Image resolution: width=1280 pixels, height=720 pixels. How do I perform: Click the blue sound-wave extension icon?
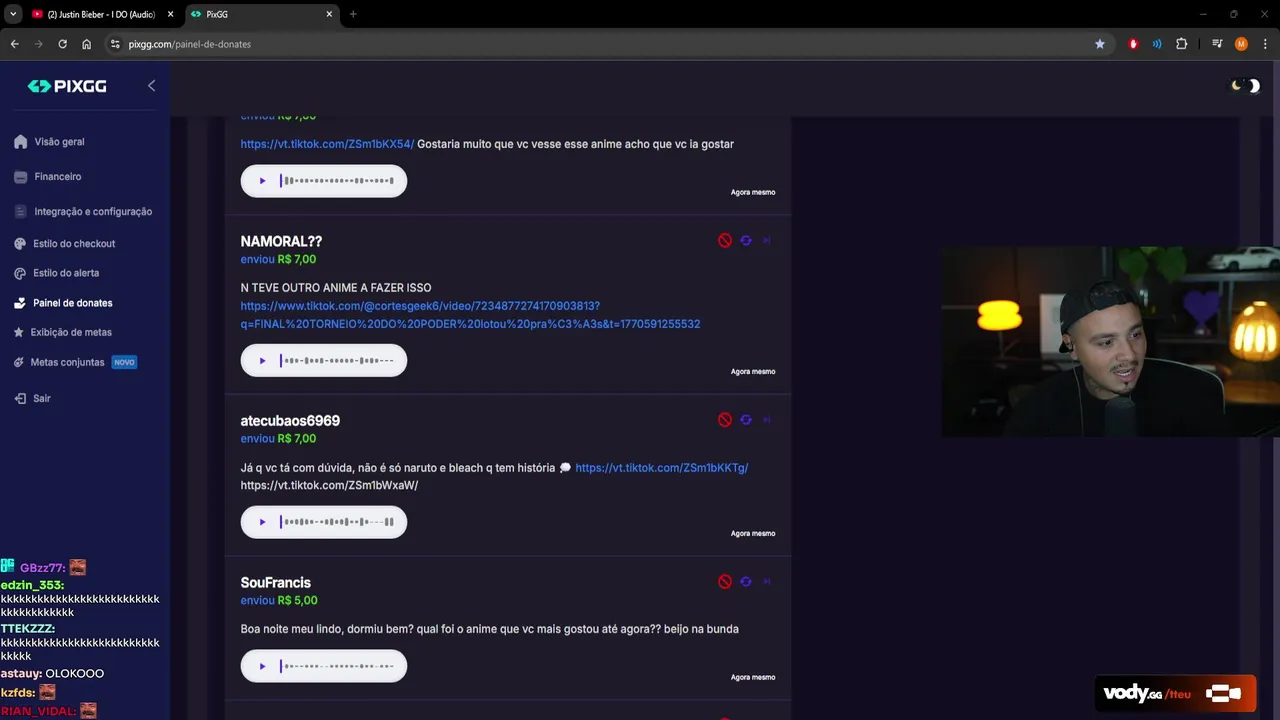(1157, 44)
